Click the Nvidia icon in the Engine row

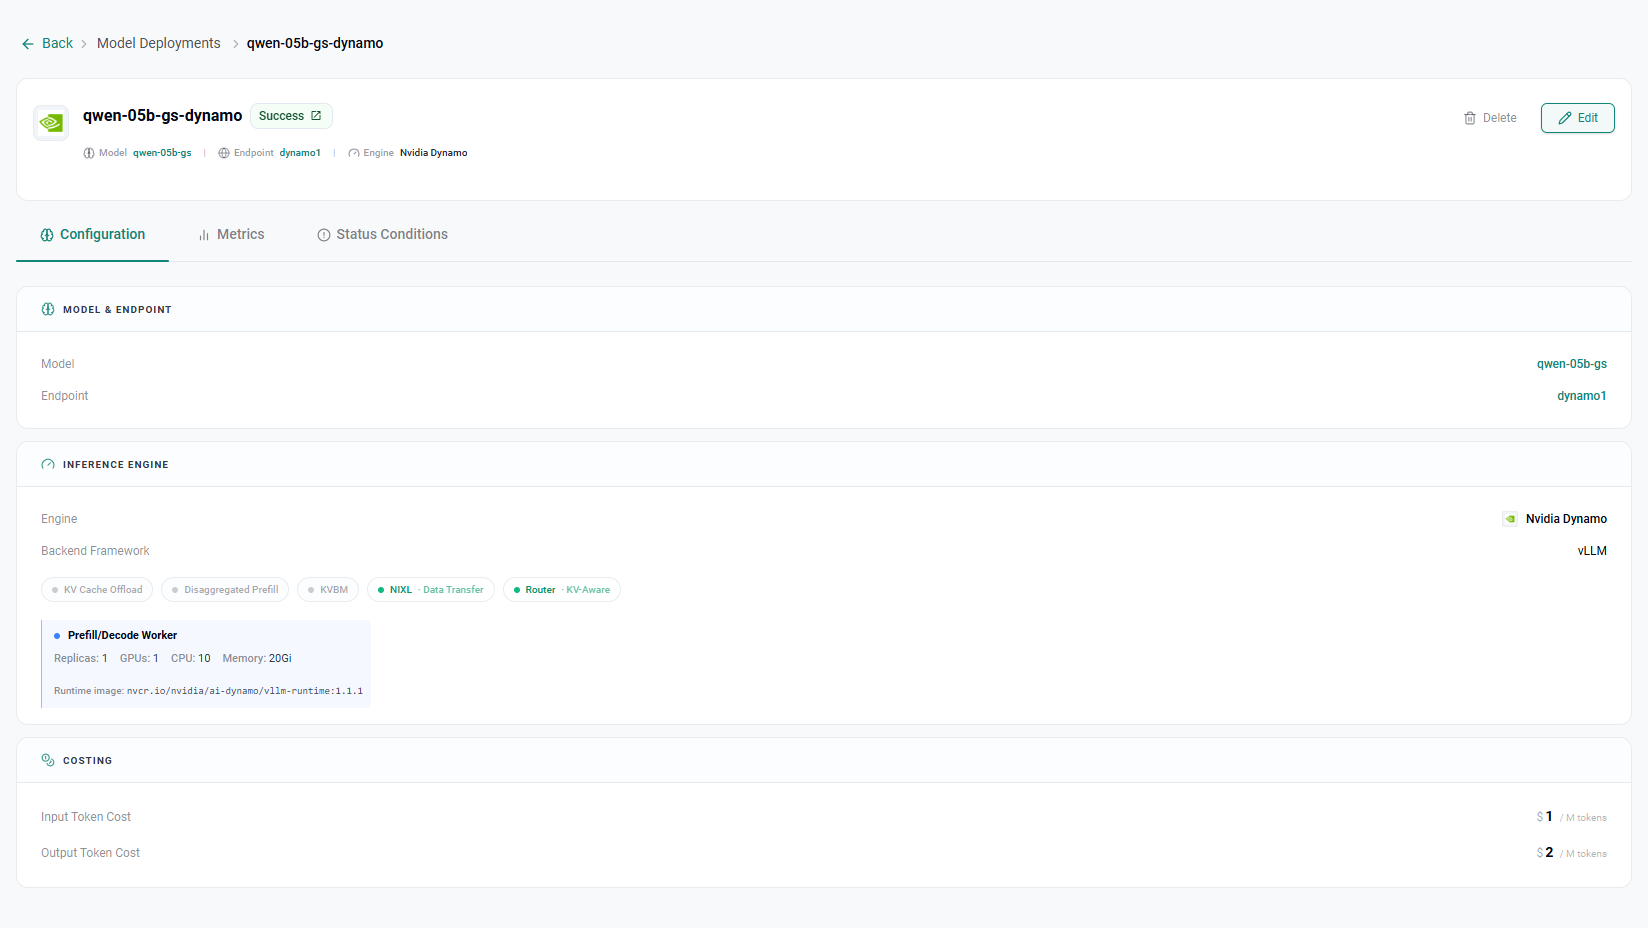coord(1510,519)
